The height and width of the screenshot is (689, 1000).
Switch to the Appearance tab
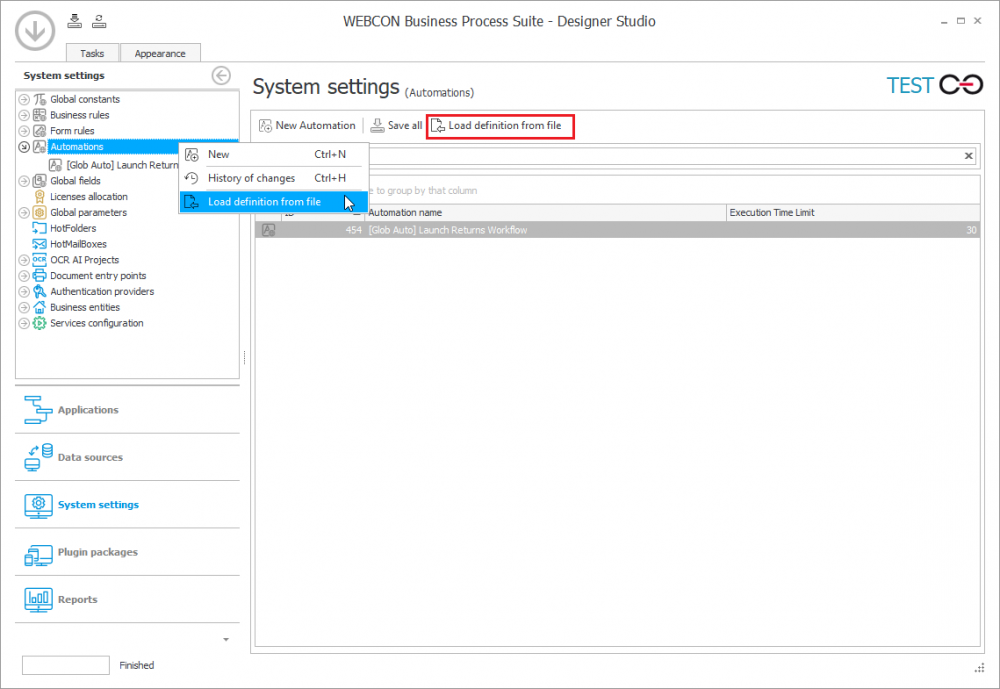point(160,53)
